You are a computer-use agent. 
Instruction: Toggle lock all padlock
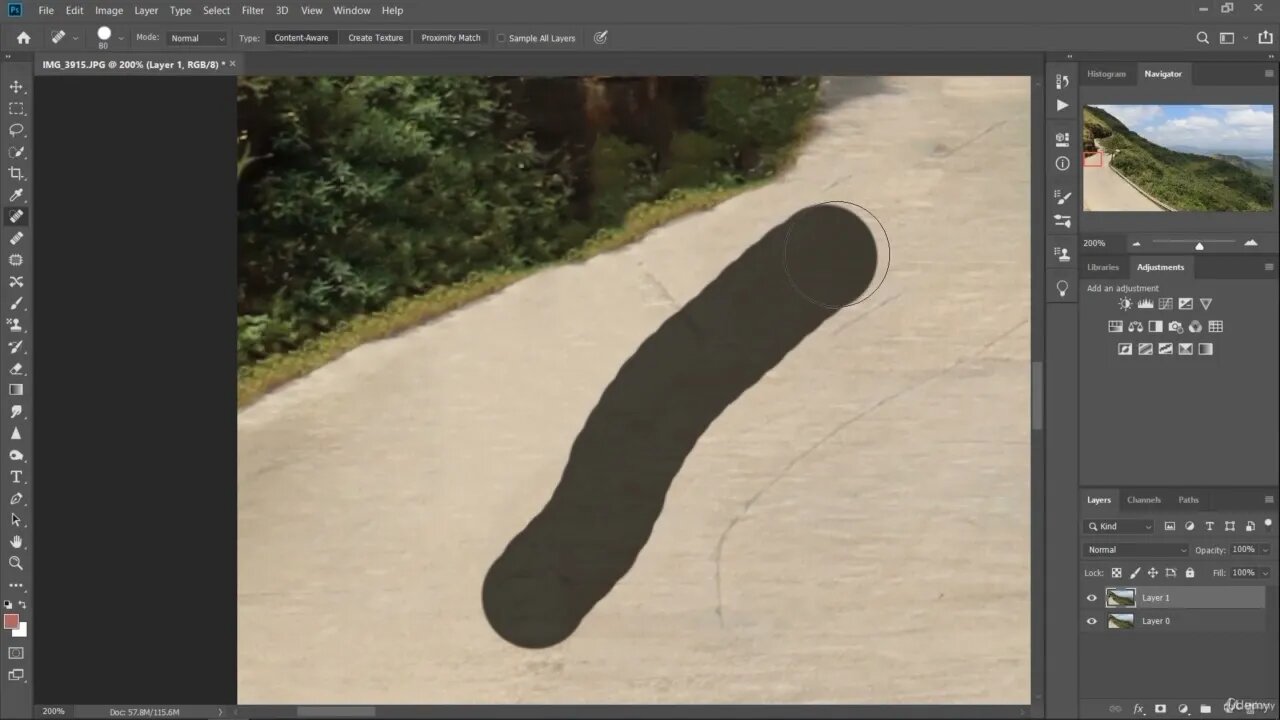pos(1190,573)
